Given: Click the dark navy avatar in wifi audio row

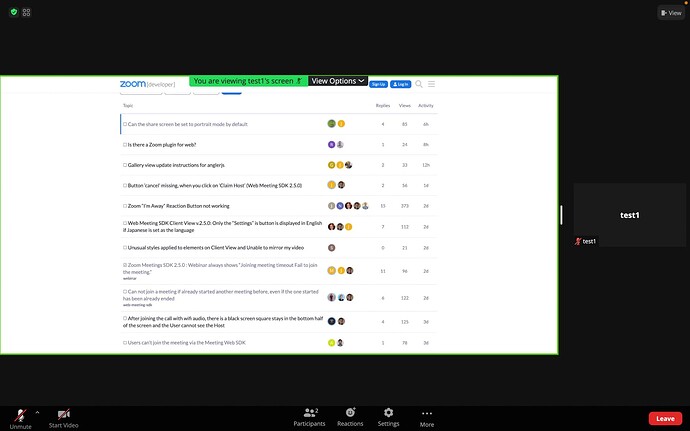Looking at the screenshot, I should click(332, 321).
